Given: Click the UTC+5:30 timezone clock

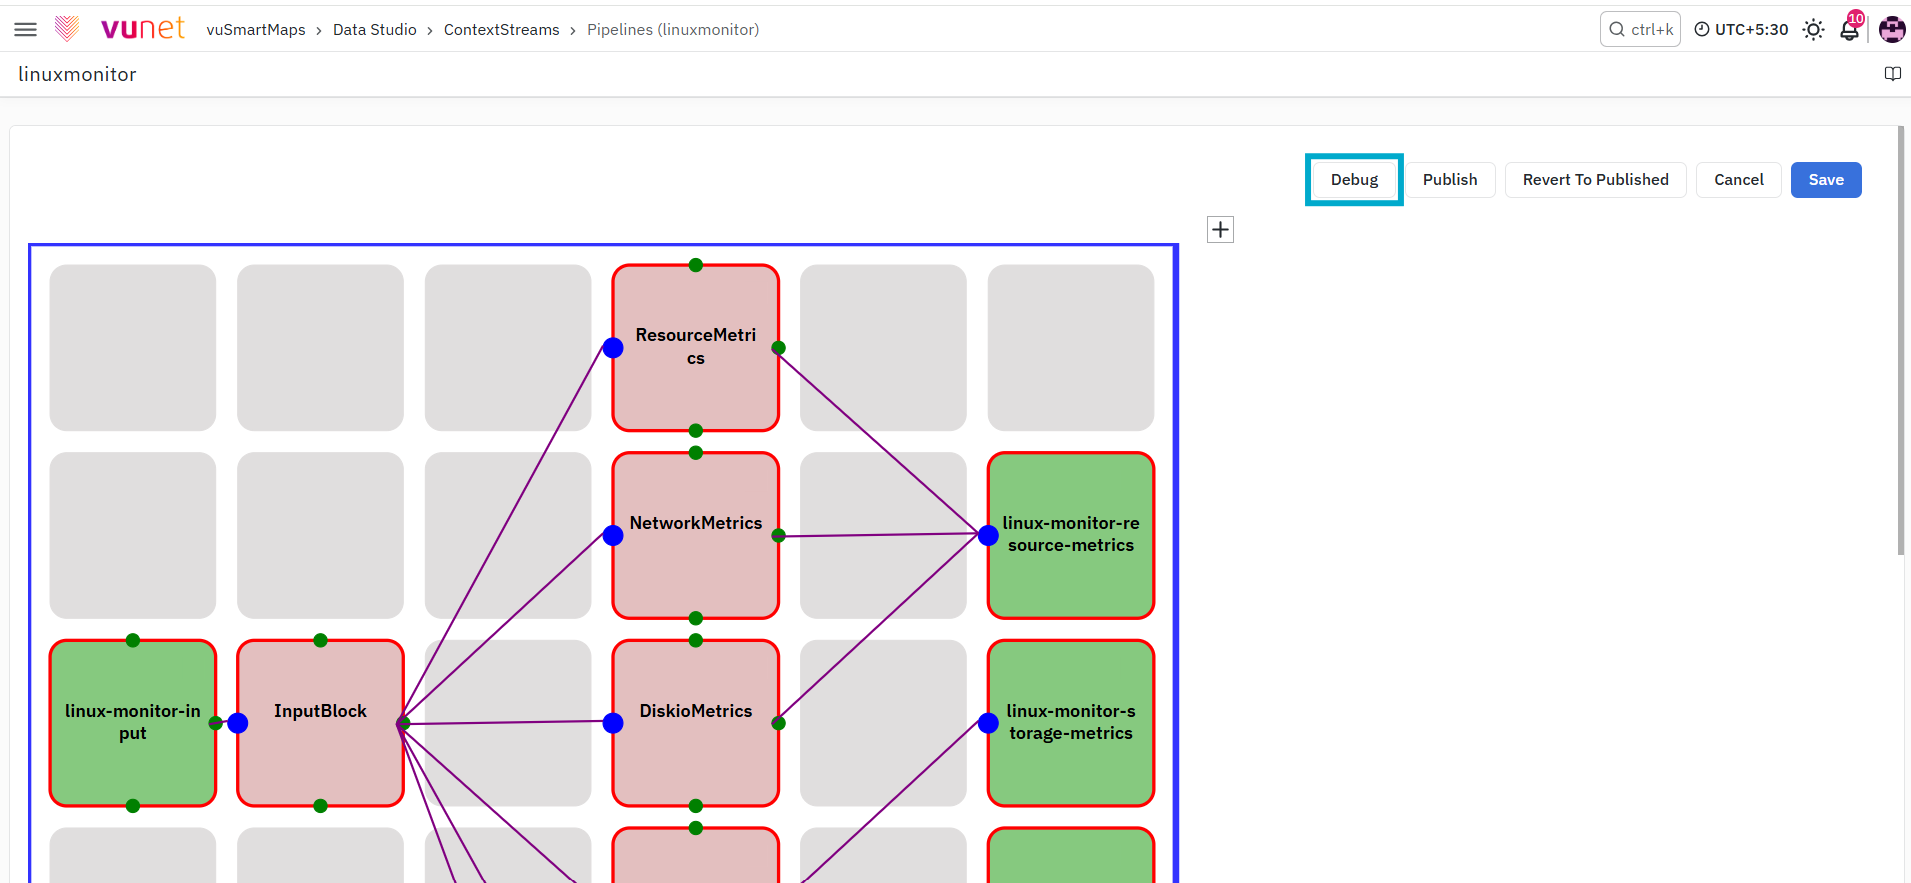Looking at the screenshot, I should [1741, 30].
